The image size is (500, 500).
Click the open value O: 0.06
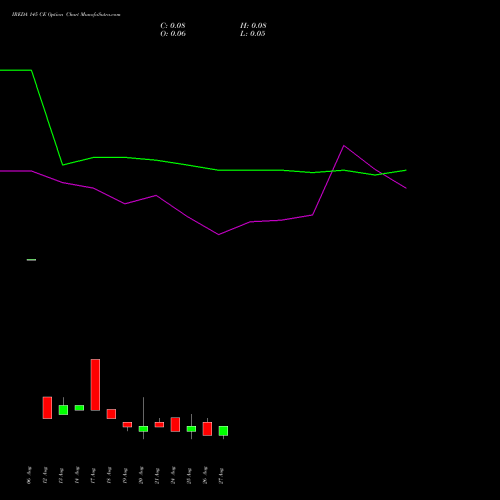173,34
